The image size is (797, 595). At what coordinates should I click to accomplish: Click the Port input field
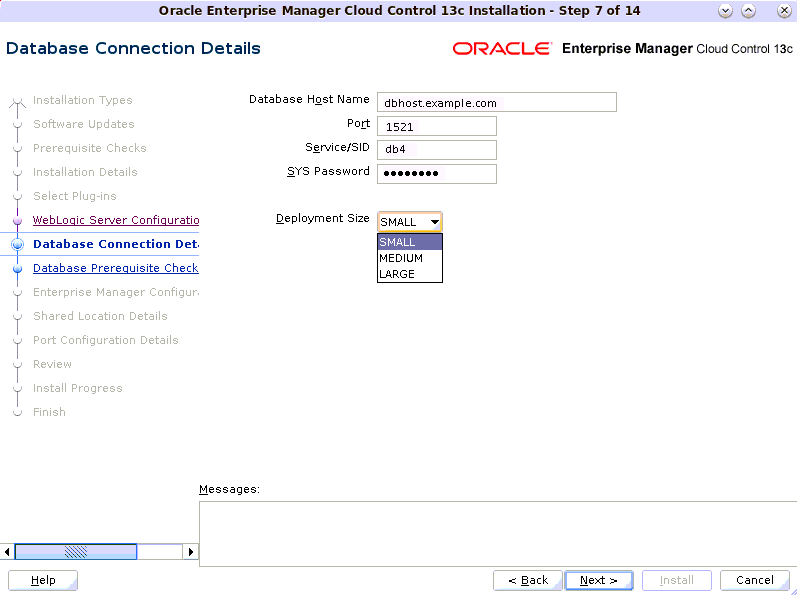tap(437, 126)
